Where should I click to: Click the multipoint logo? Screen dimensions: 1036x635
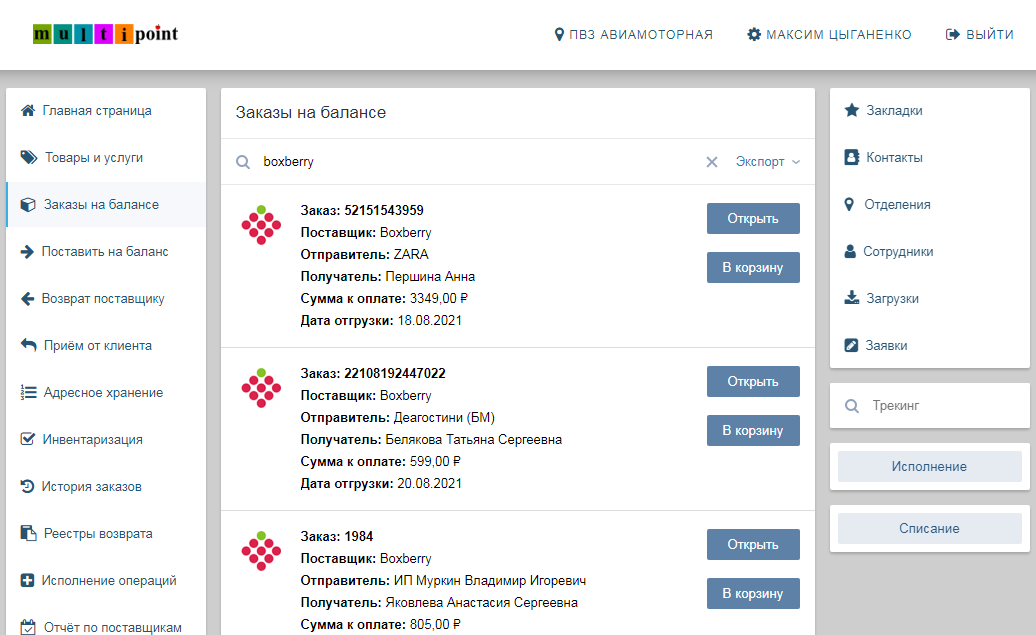(x=106, y=34)
